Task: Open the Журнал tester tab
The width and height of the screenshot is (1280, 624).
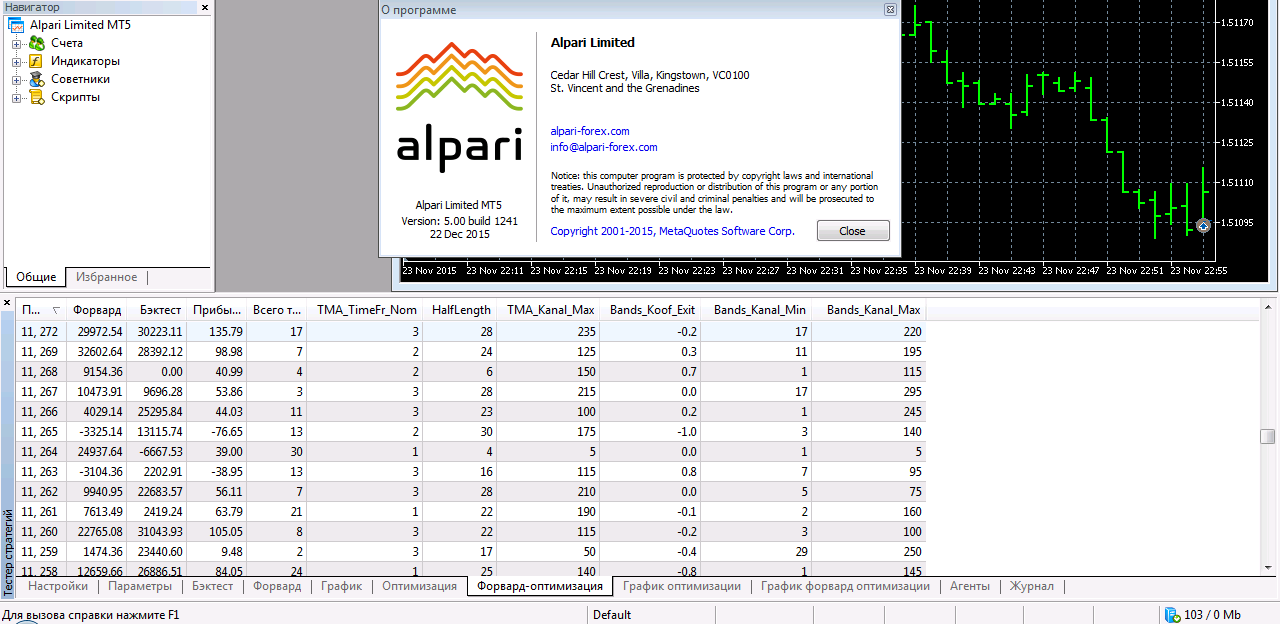Action: (x=1031, y=586)
